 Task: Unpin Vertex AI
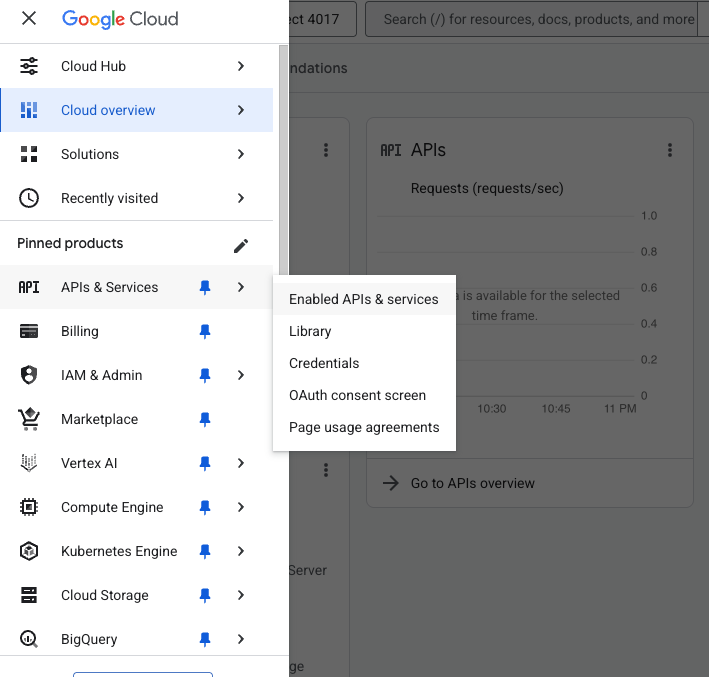point(205,463)
